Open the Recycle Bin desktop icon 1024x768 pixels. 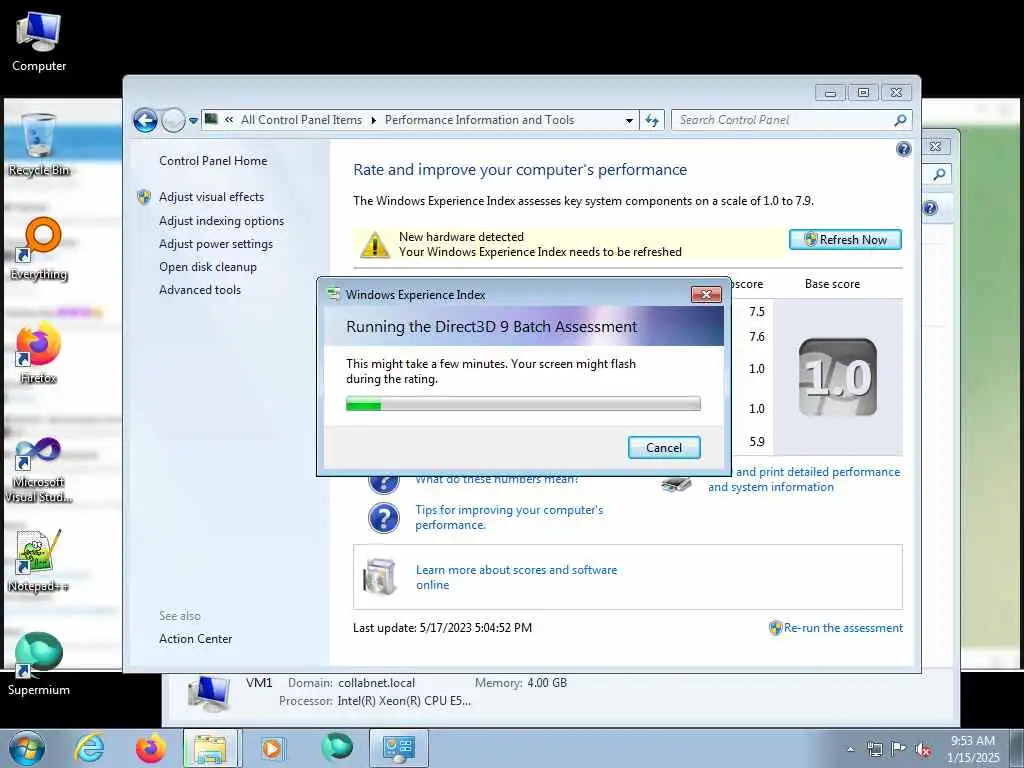(x=39, y=144)
